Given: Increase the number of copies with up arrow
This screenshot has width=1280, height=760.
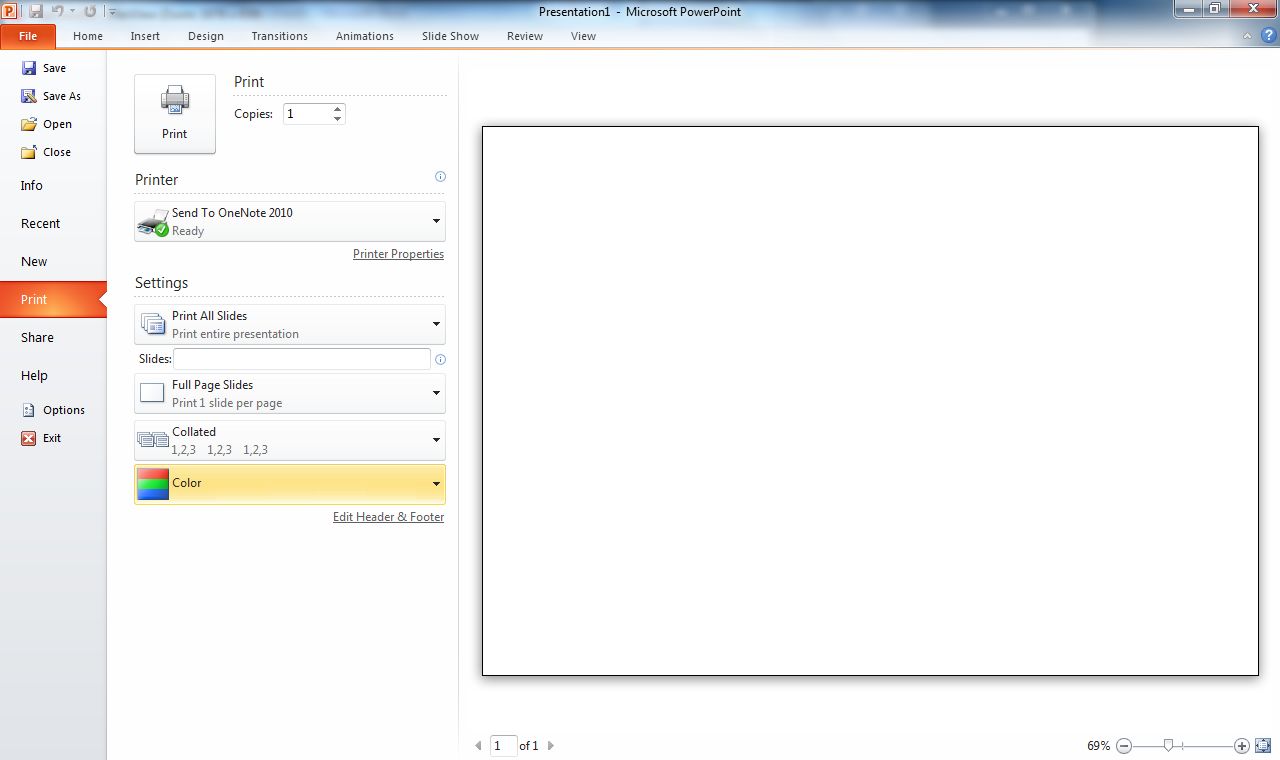Looking at the screenshot, I should [338, 109].
